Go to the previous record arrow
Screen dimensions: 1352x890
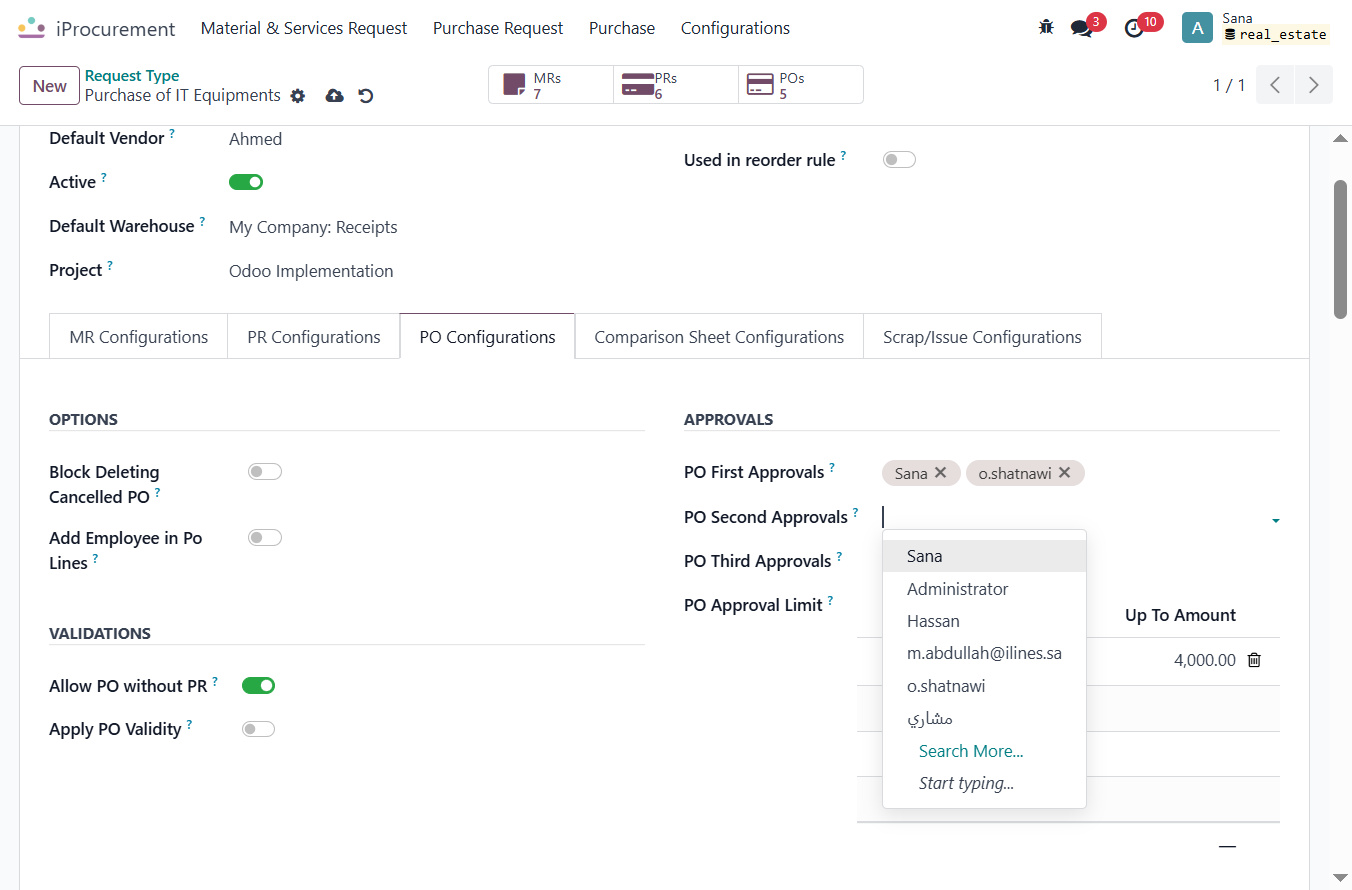coord(1275,85)
